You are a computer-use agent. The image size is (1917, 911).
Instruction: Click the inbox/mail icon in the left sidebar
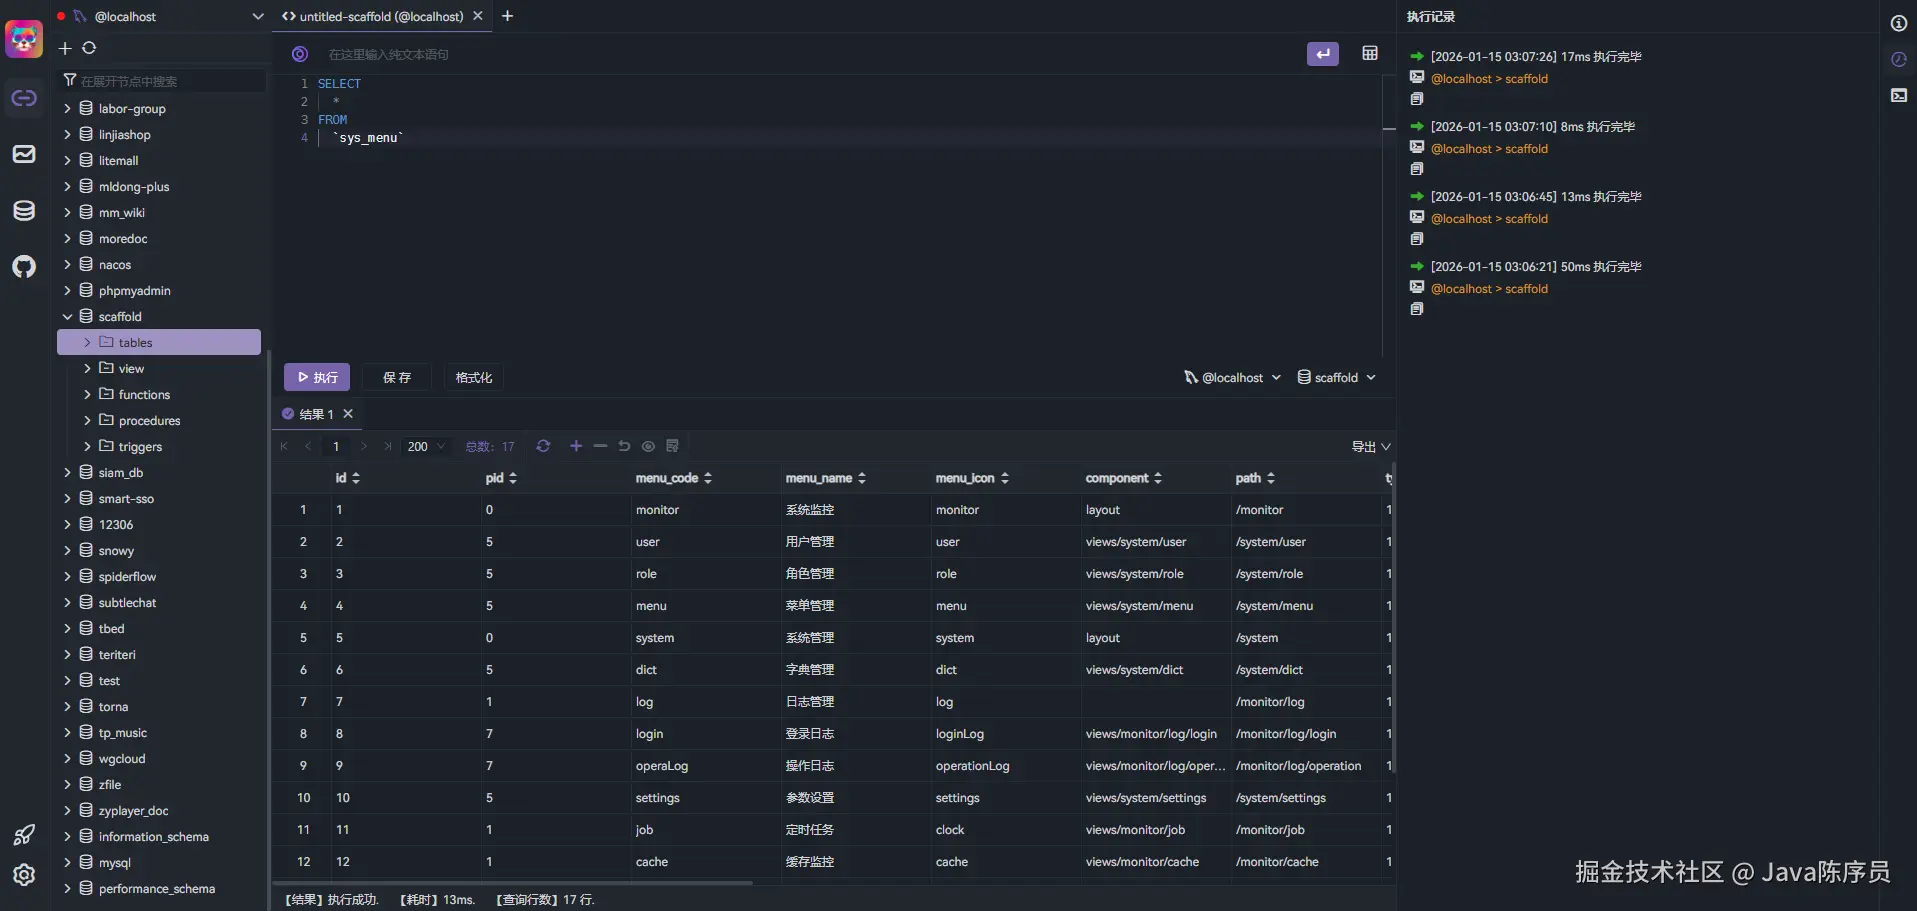tap(24, 154)
